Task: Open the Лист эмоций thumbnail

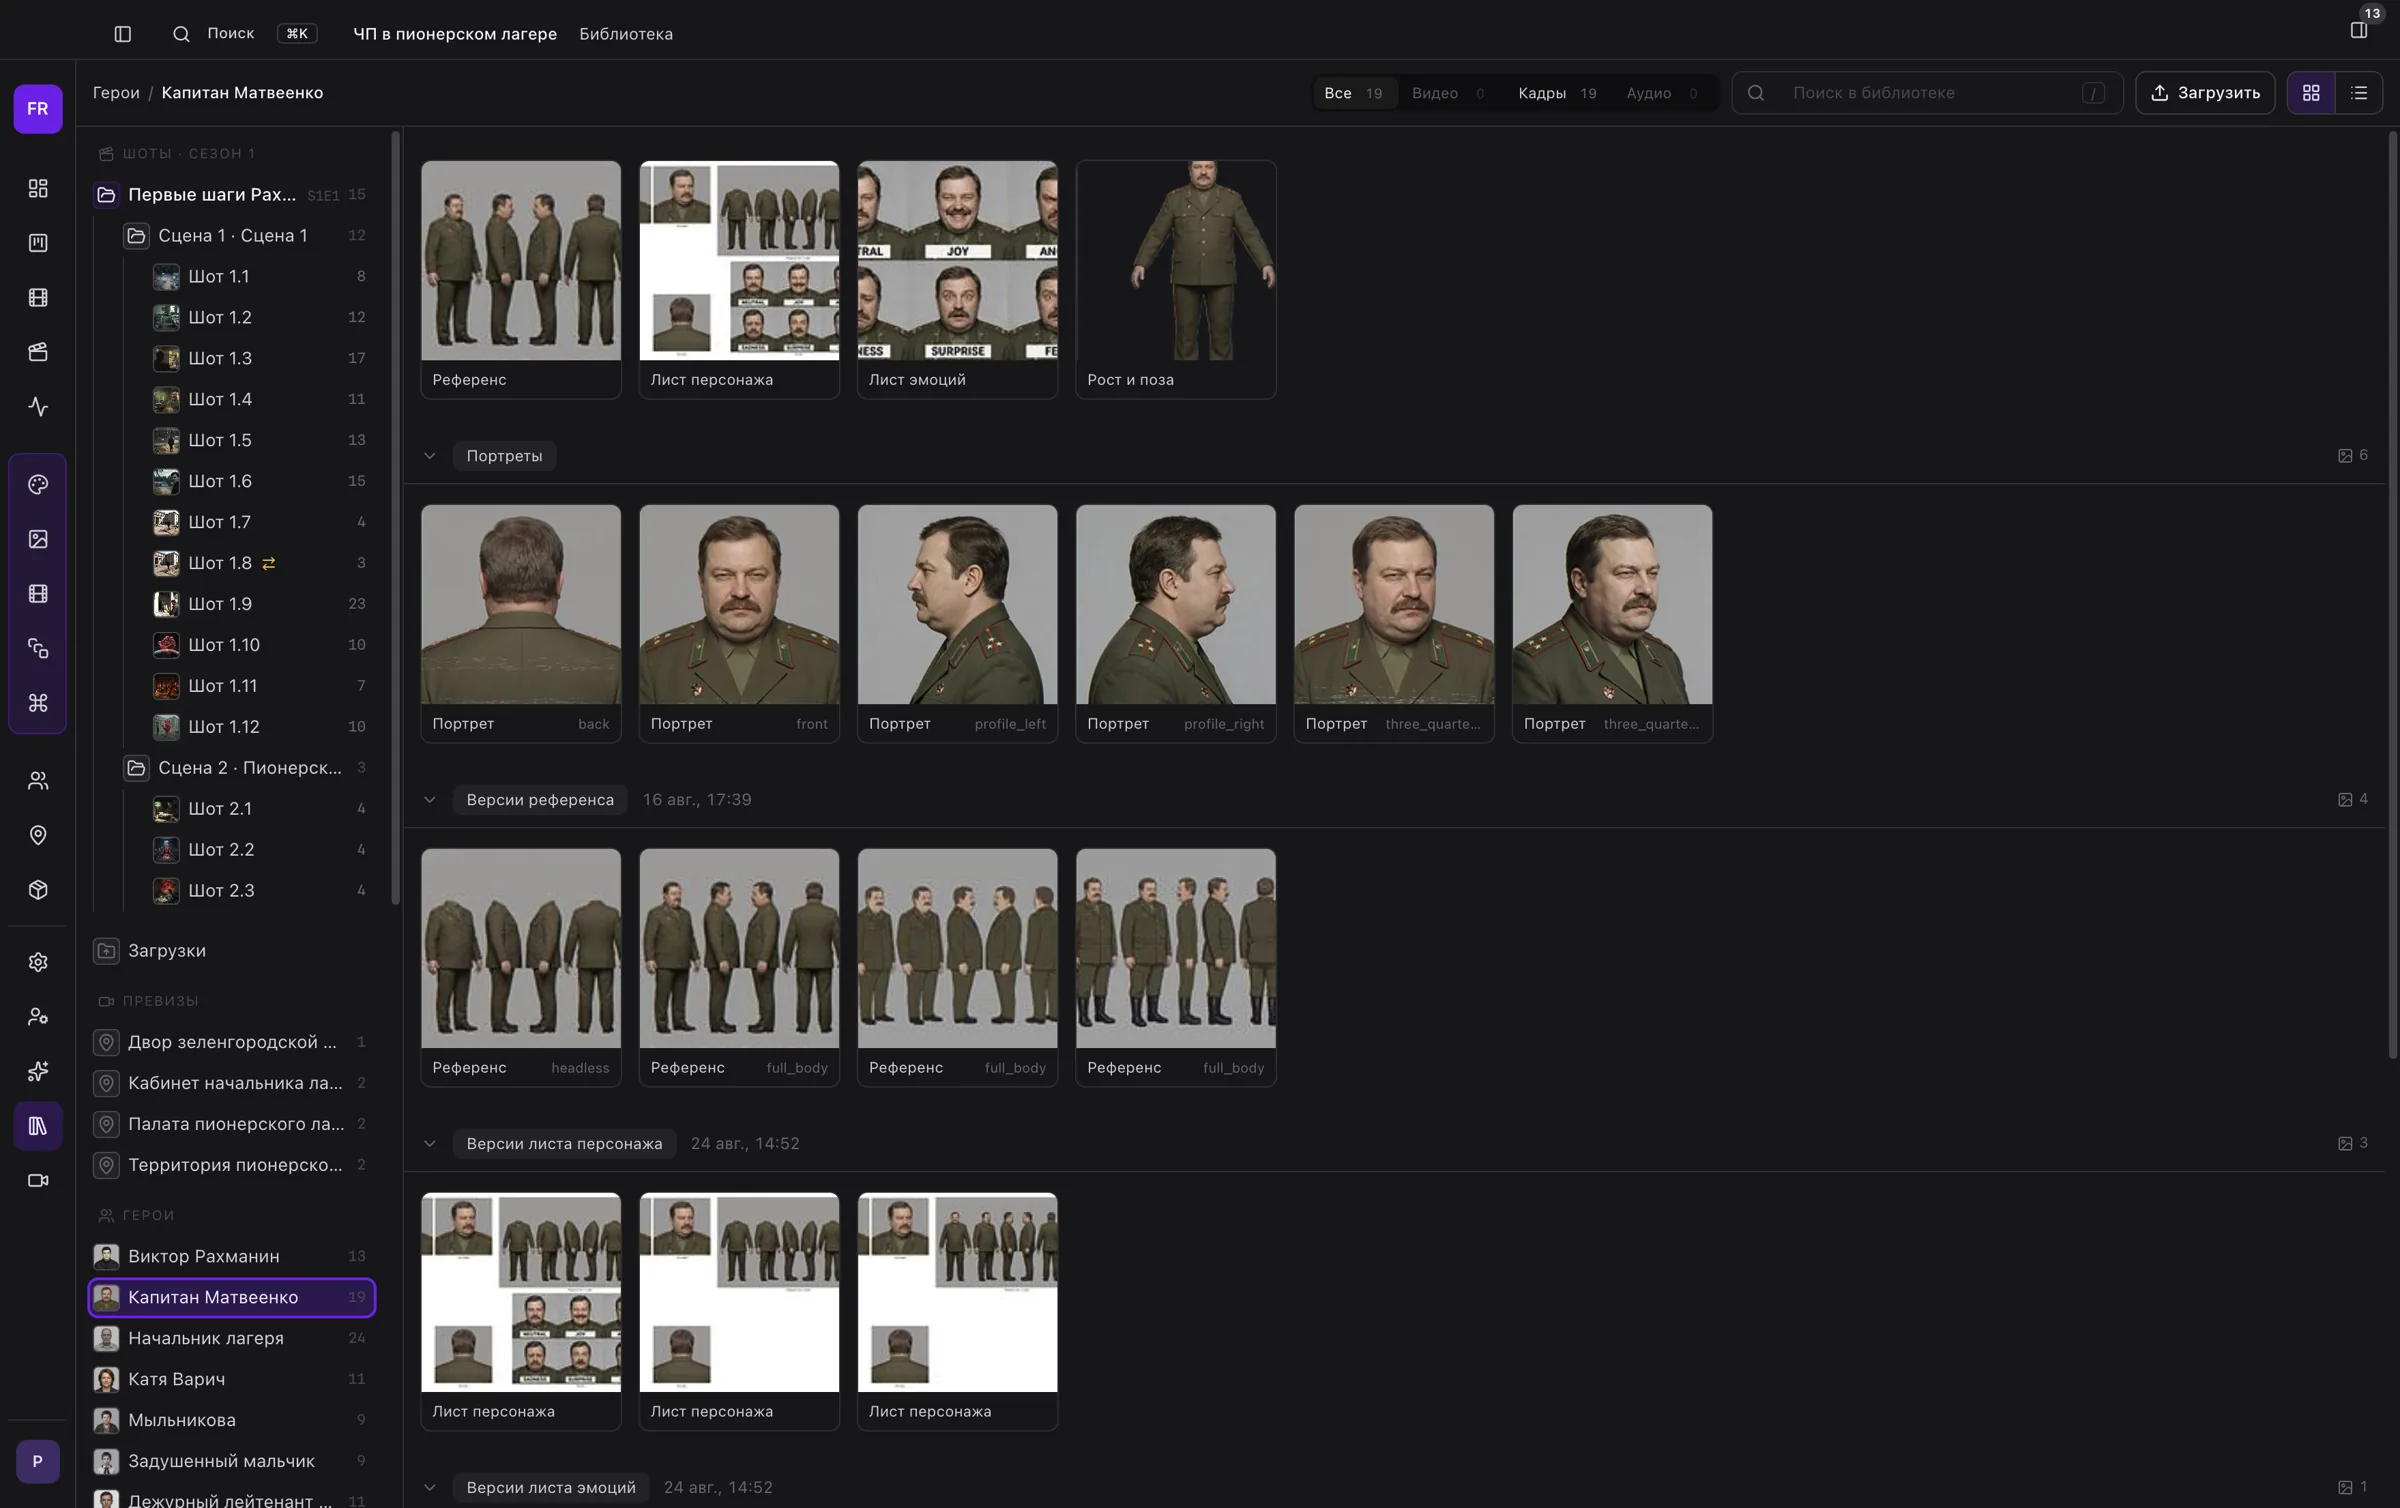Action: tap(957, 280)
